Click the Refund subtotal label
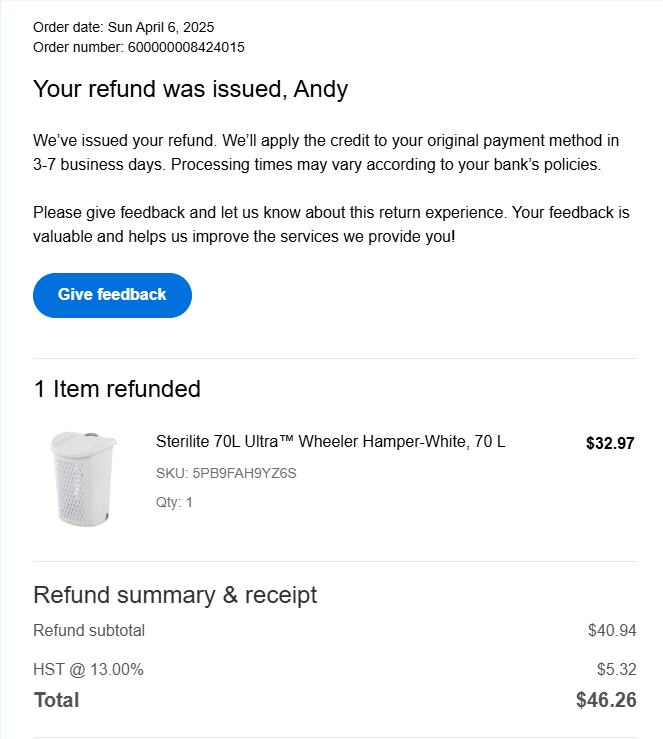663x739 pixels. [x=89, y=630]
